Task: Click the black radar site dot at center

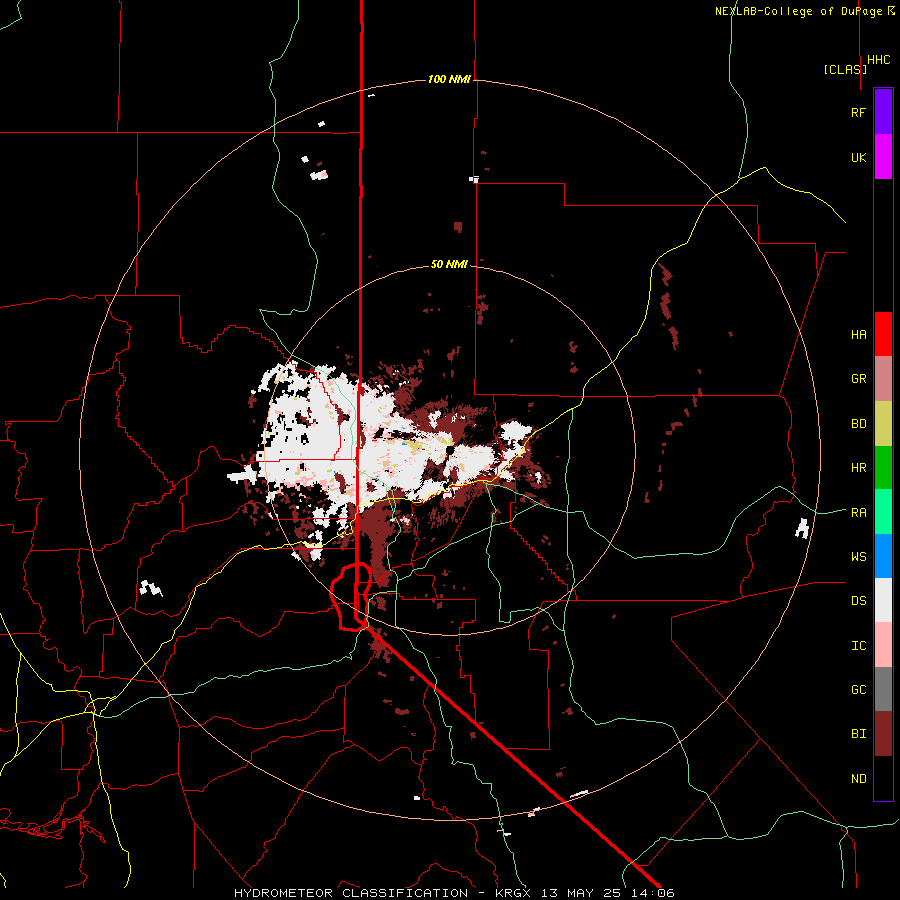Action: point(449,450)
